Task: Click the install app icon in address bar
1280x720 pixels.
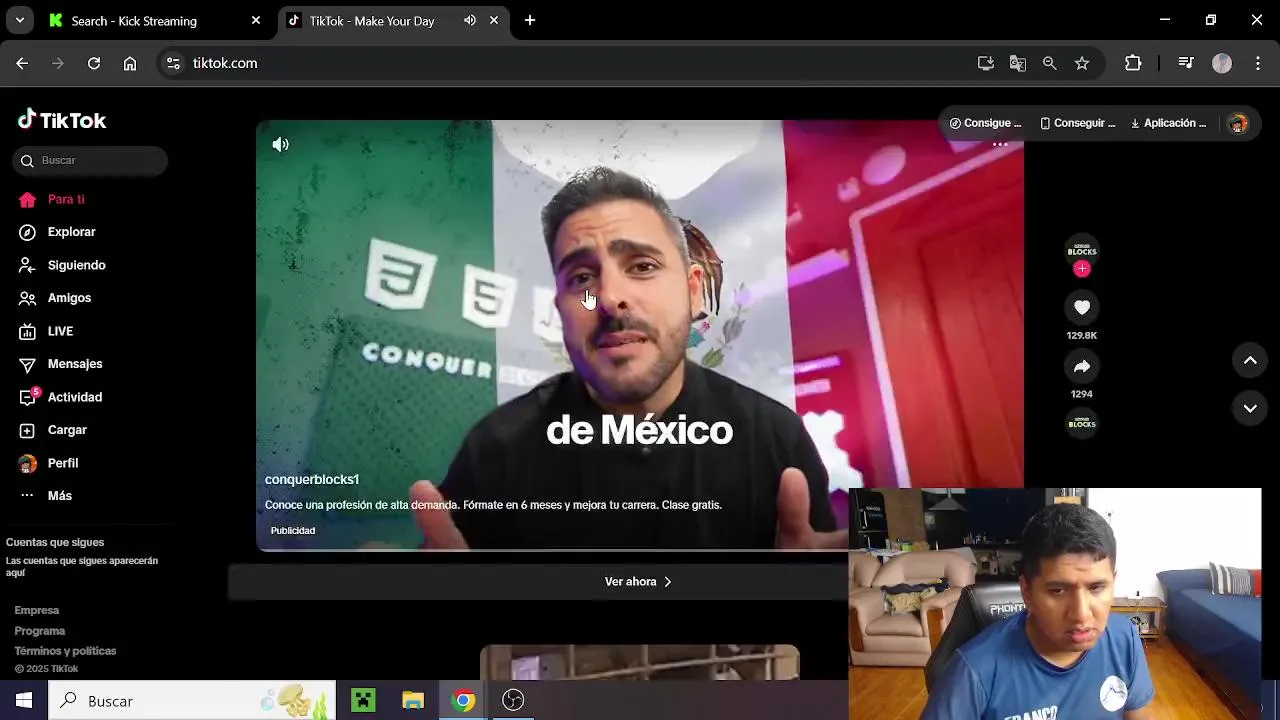Action: [986, 63]
